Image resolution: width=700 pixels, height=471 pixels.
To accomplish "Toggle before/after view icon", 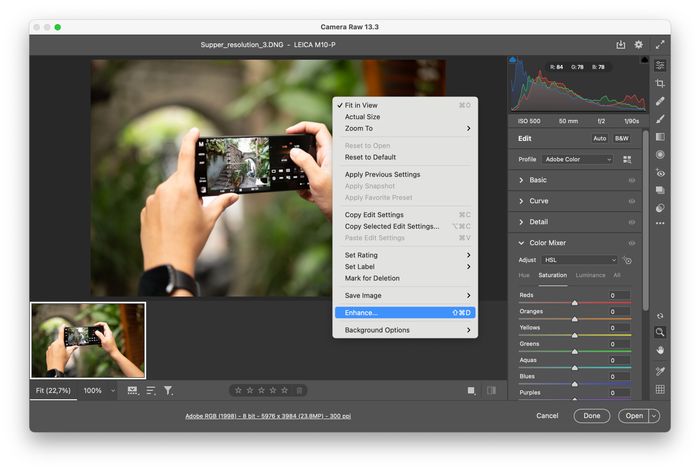I will [492, 391].
